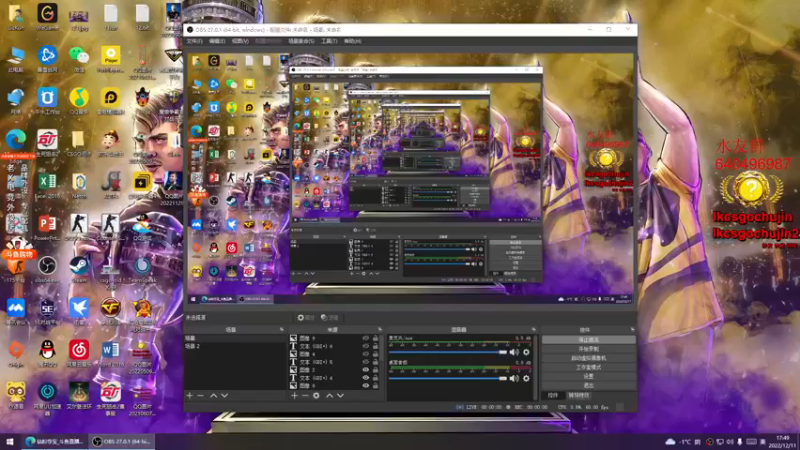Open Mic/Aux channel settings gear
This screenshot has width=800, height=450.
pos(526,352)
